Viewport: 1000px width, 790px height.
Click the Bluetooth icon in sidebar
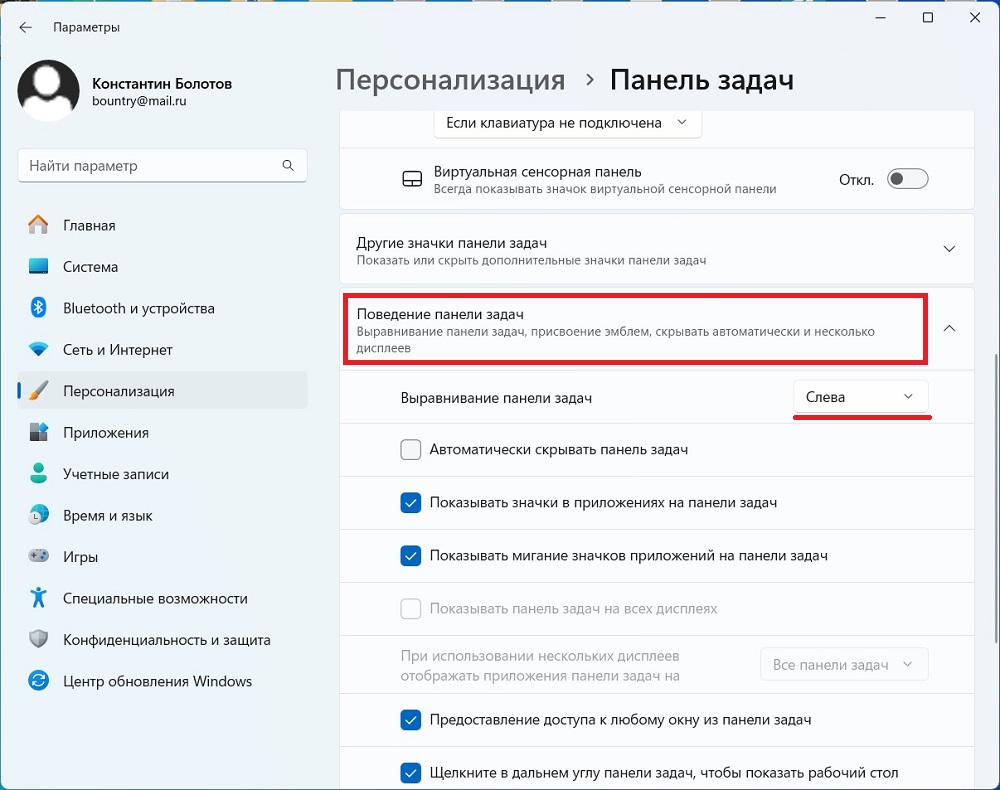38,308
